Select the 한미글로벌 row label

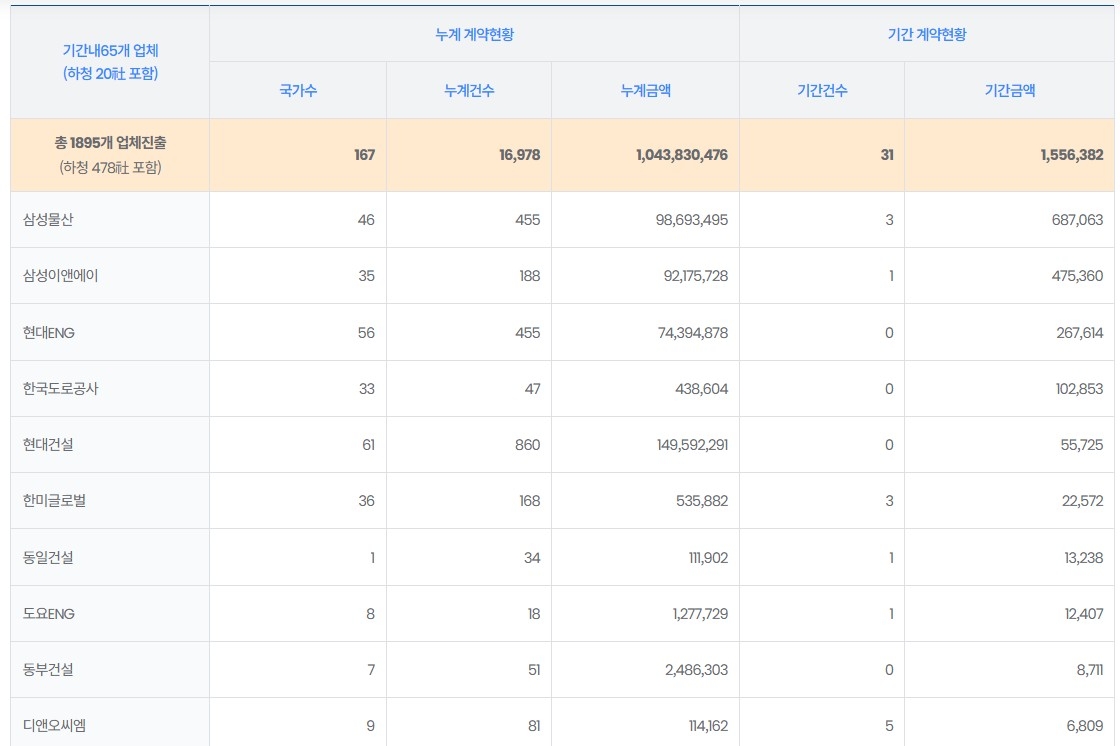pos(54,501)
